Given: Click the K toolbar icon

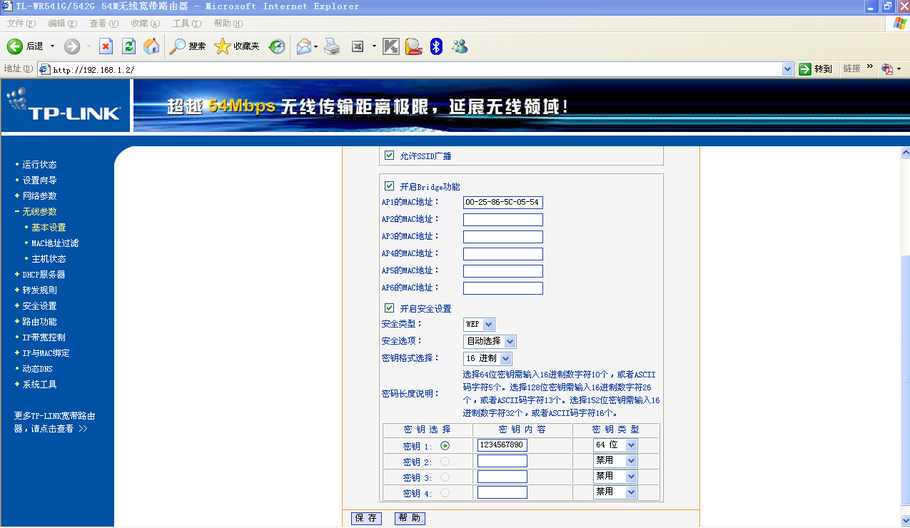Looking at the screenshot, I should [x=391, y=46].
